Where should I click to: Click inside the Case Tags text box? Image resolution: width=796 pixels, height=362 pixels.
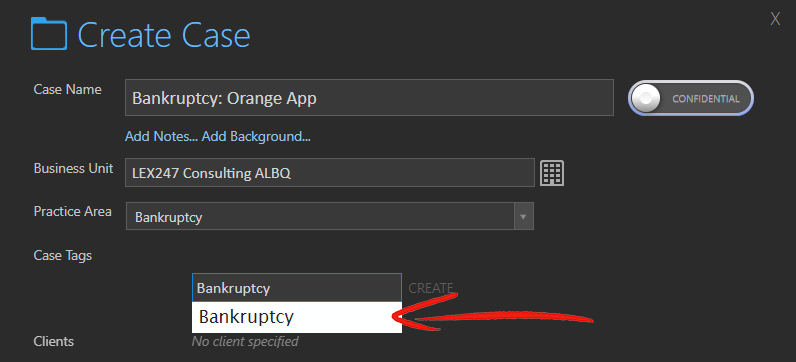tap(297, 288)
